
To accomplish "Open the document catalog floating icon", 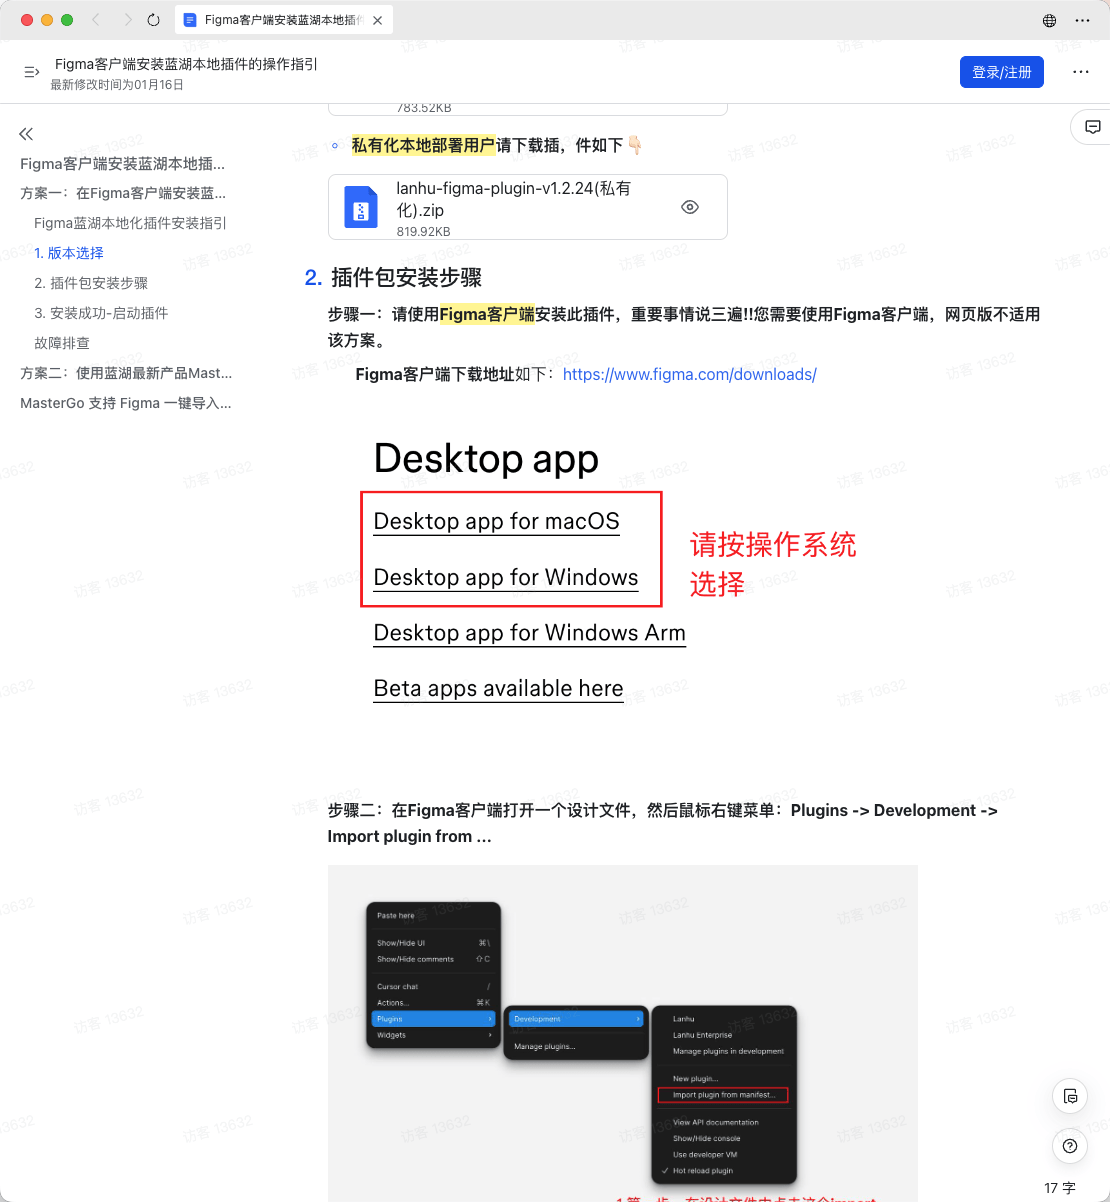I will 1070,1096.
